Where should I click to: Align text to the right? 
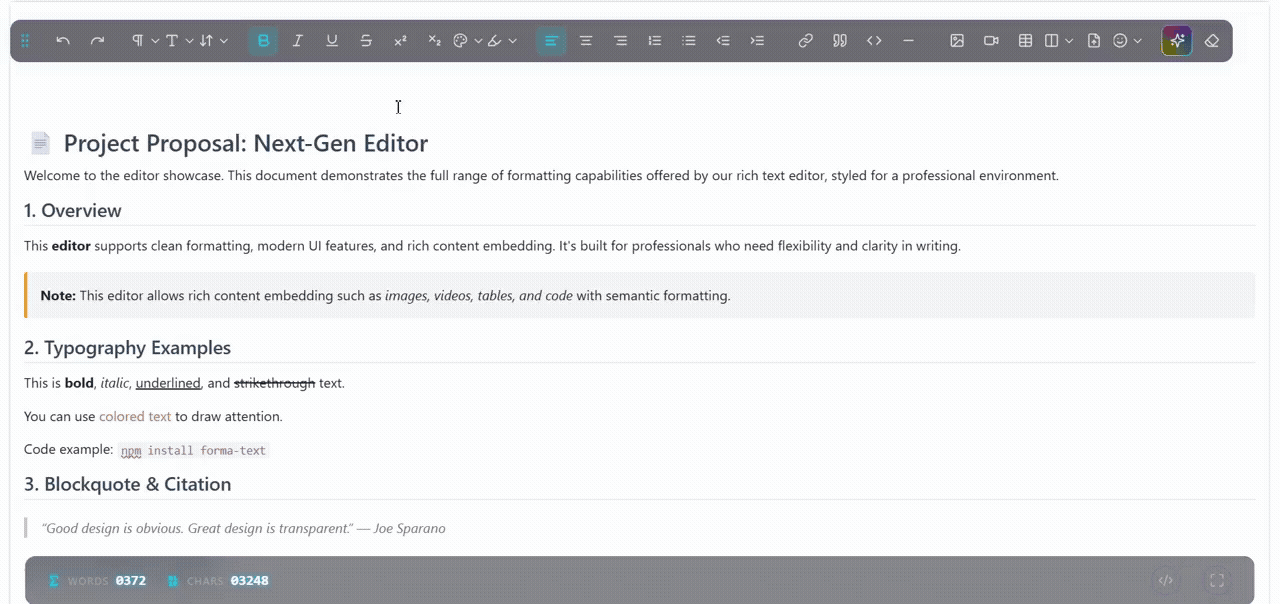620,41
